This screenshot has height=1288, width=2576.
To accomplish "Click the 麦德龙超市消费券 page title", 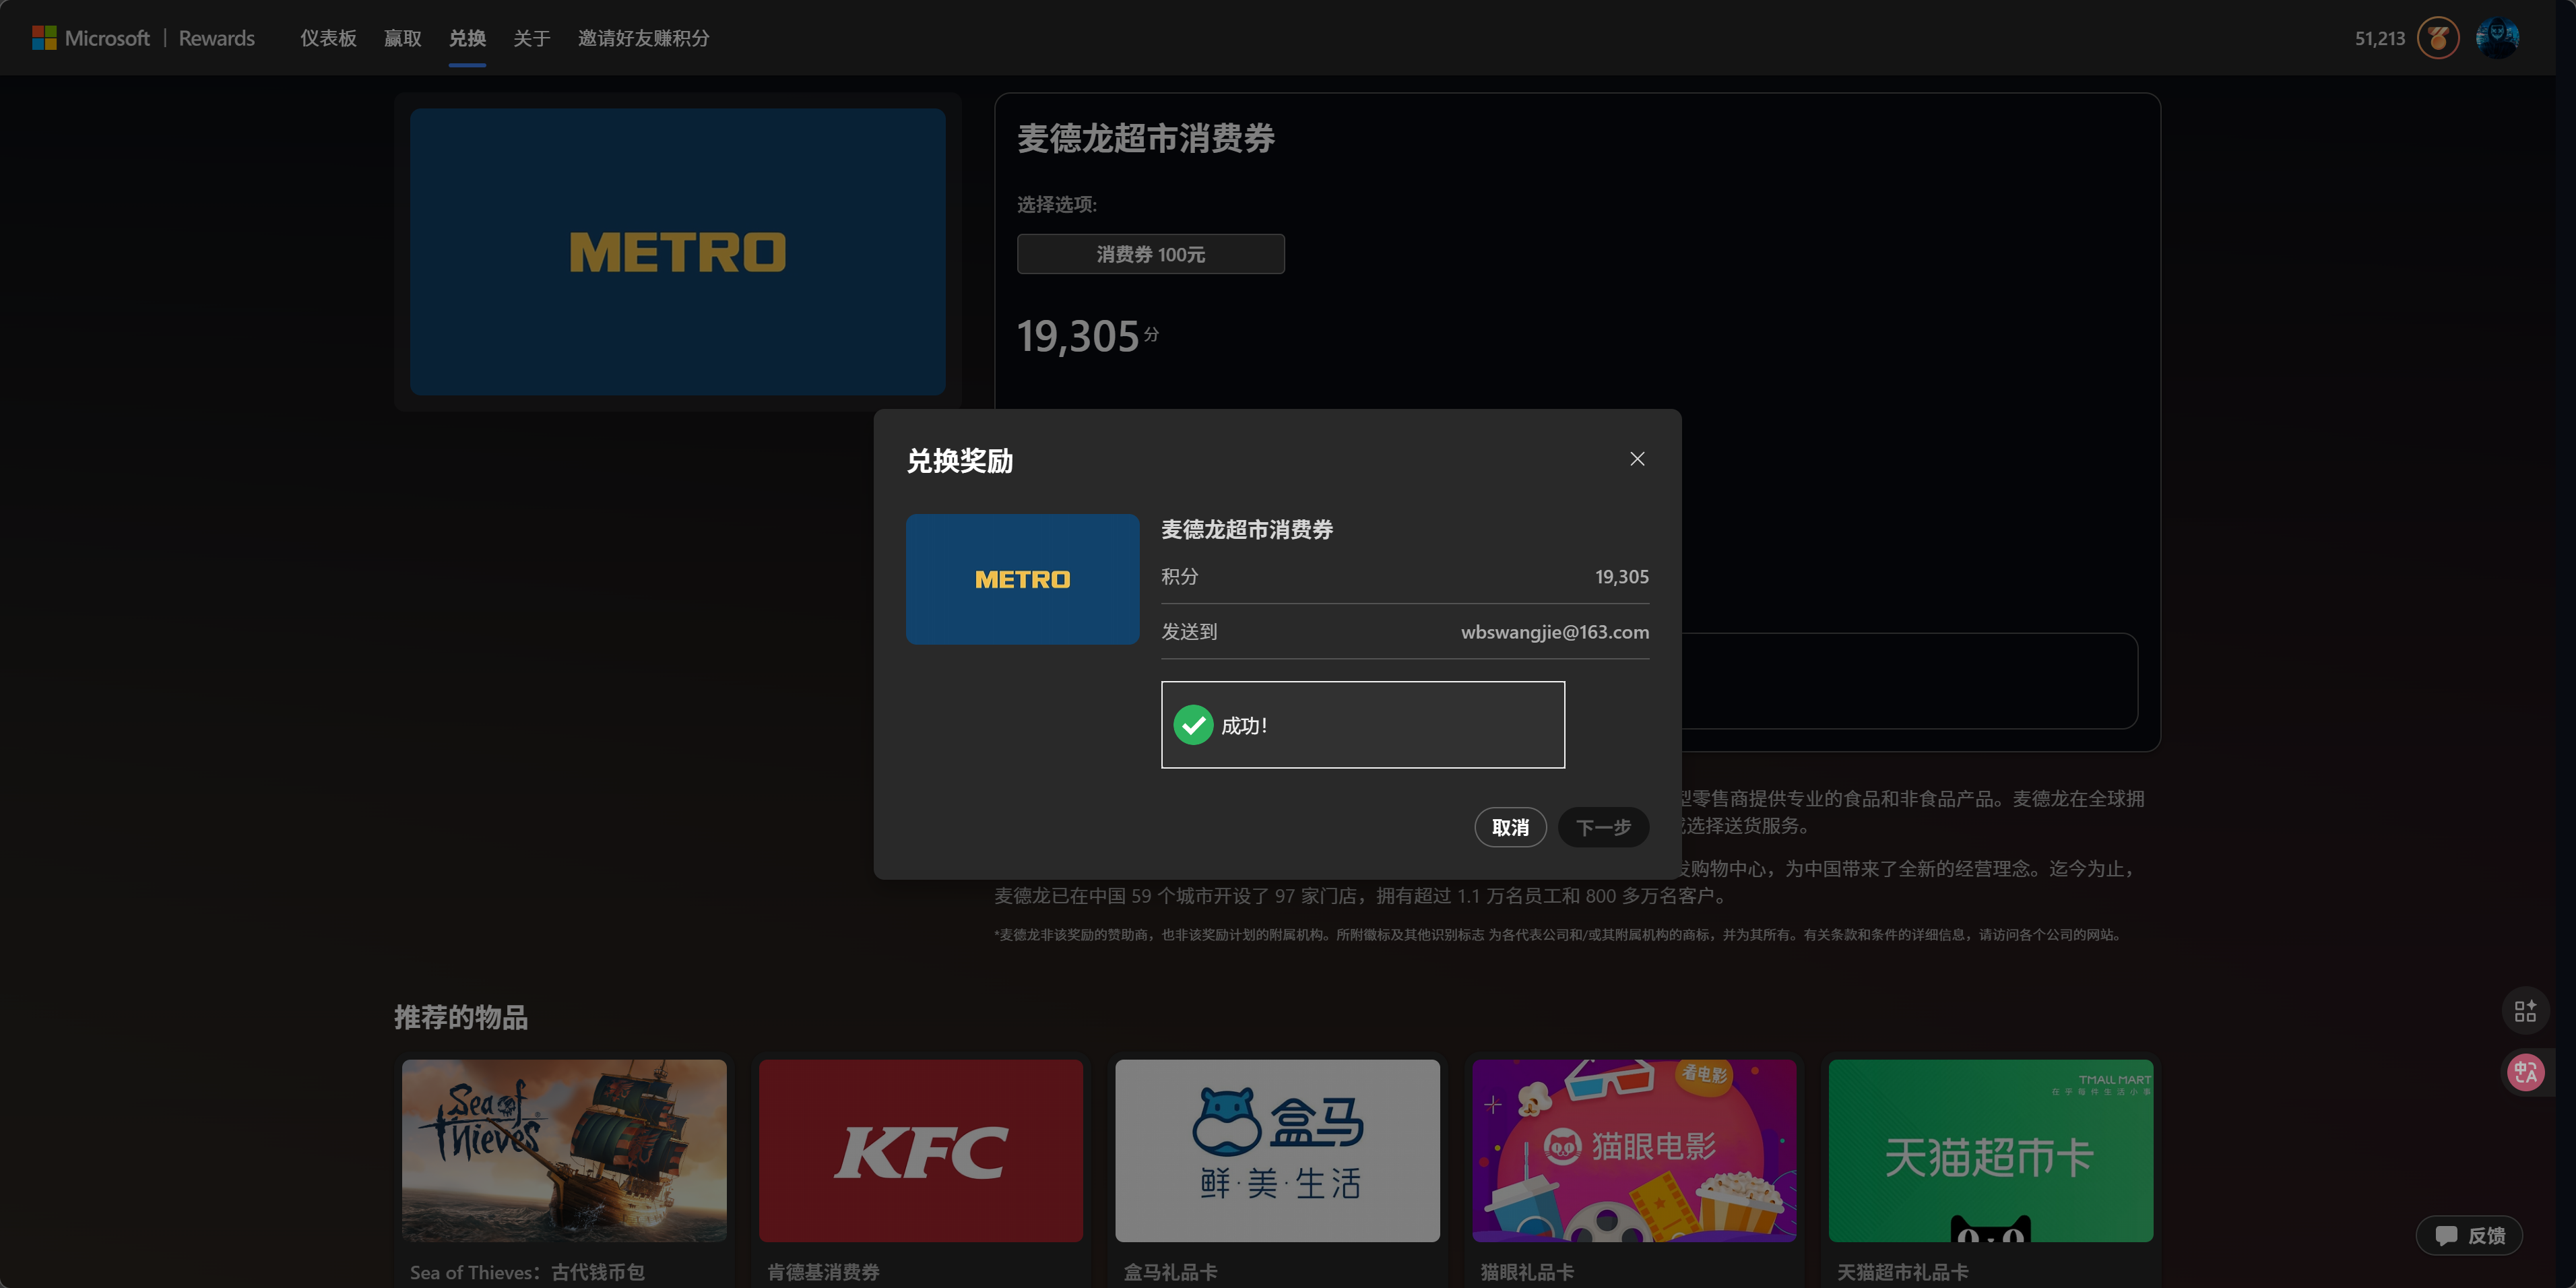I will 1146,138.
